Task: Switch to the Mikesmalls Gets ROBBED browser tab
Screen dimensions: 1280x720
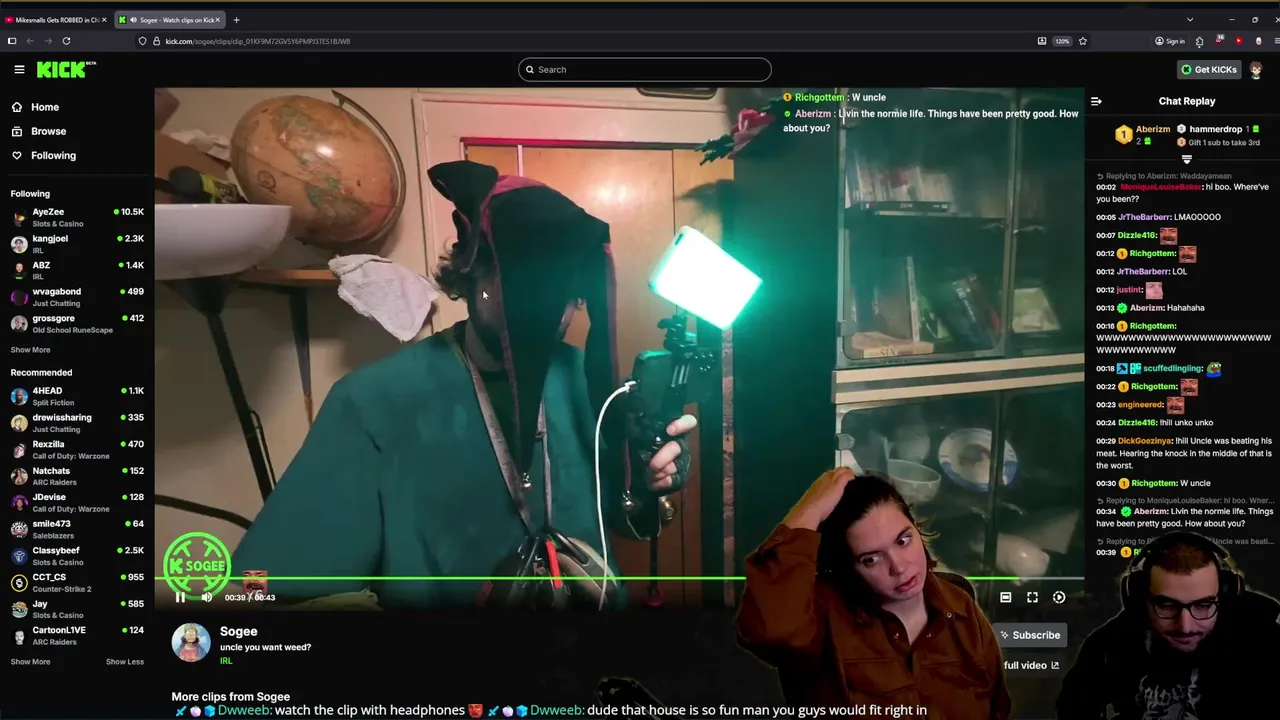Action: click(x=54, y=20)
